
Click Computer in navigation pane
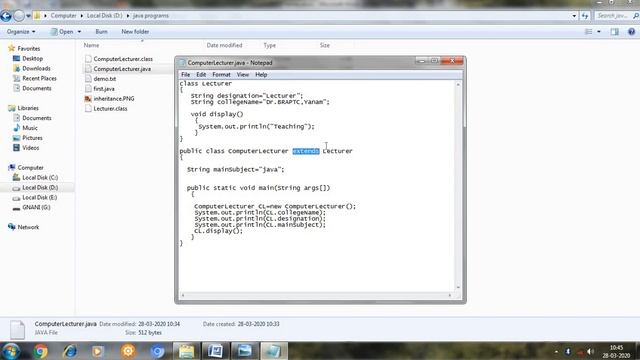(30, 168)
